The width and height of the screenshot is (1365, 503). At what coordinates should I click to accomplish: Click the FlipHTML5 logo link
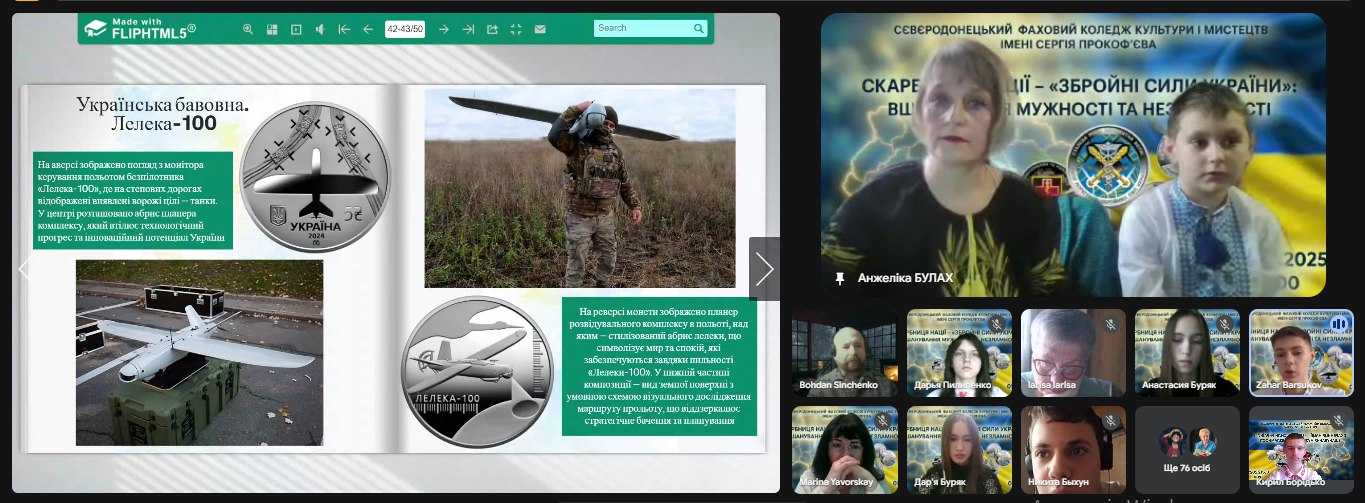[140, 28]
